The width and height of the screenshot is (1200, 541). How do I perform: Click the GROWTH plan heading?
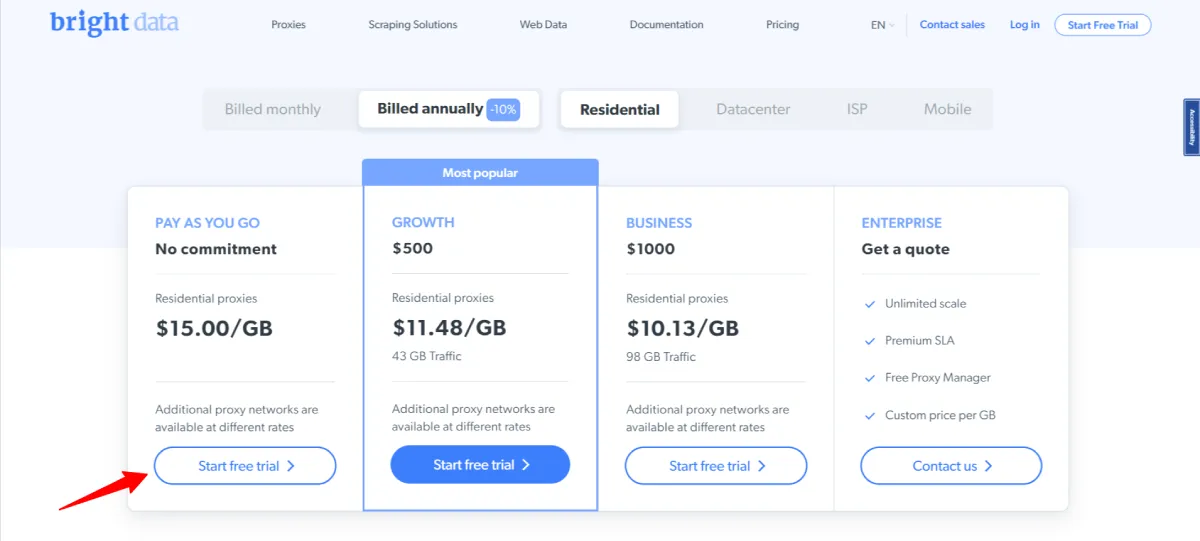(423, 223)
